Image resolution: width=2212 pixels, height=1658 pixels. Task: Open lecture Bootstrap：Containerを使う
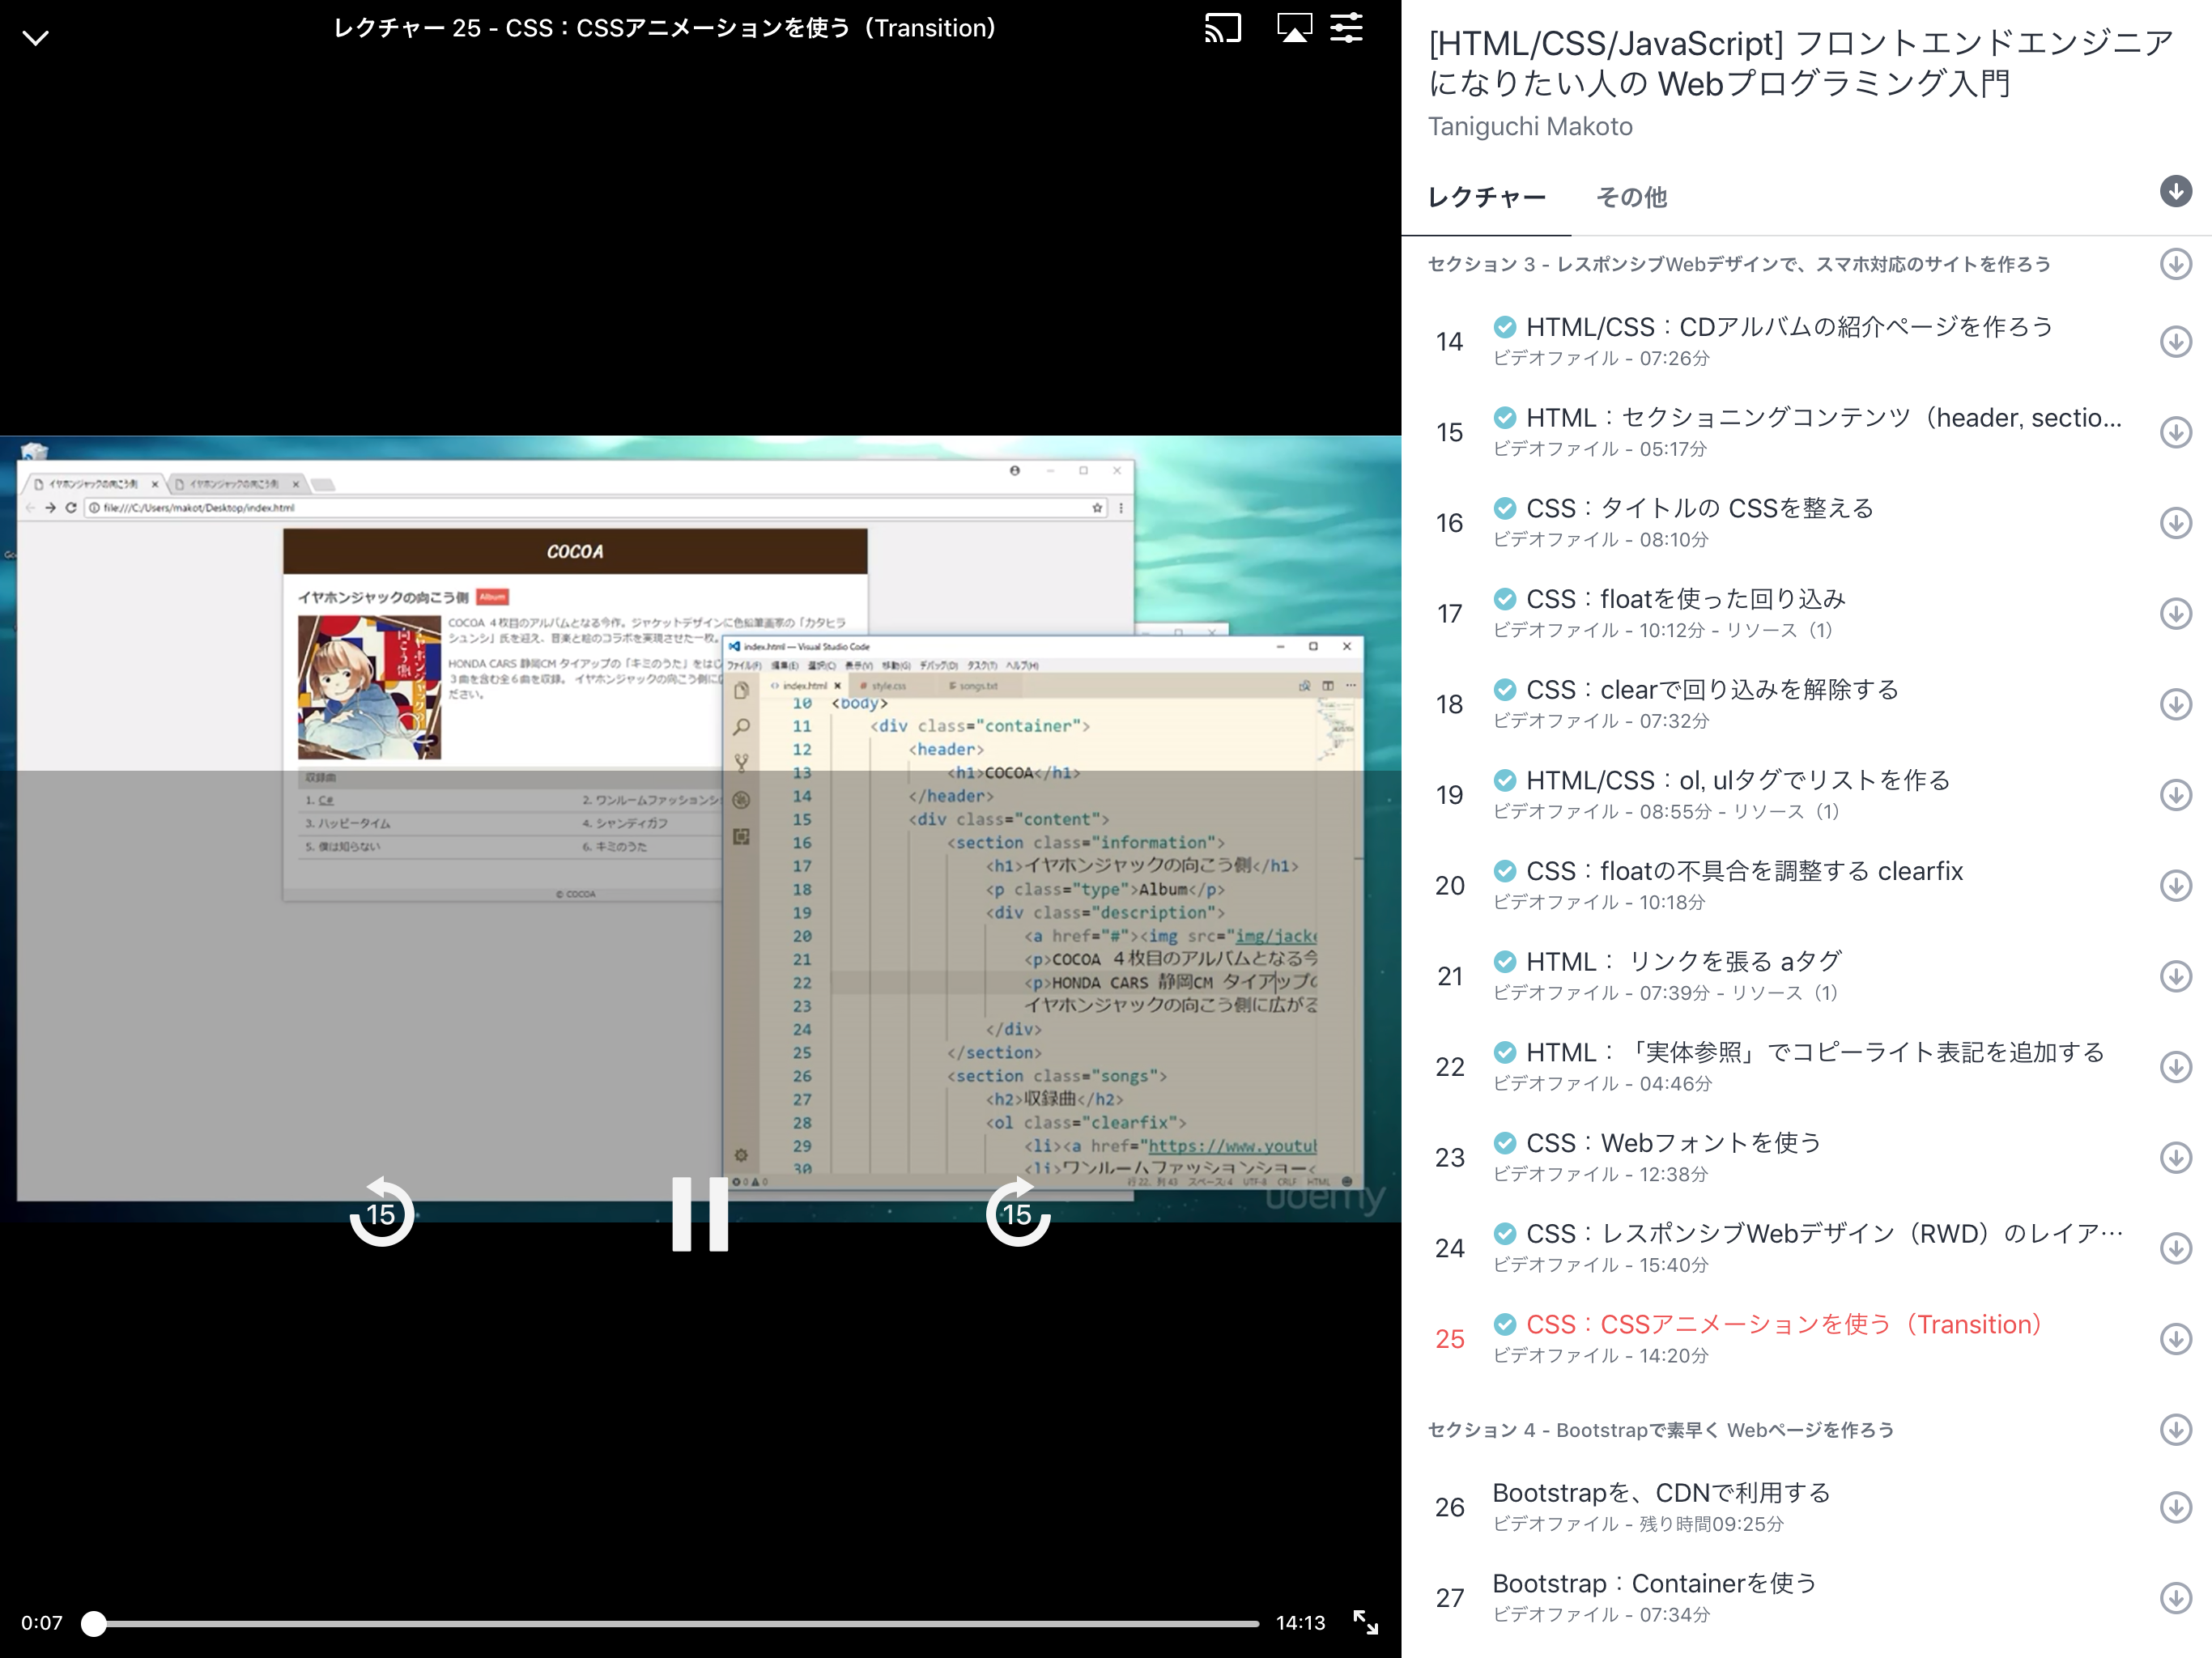(x=1654, y=1584)
